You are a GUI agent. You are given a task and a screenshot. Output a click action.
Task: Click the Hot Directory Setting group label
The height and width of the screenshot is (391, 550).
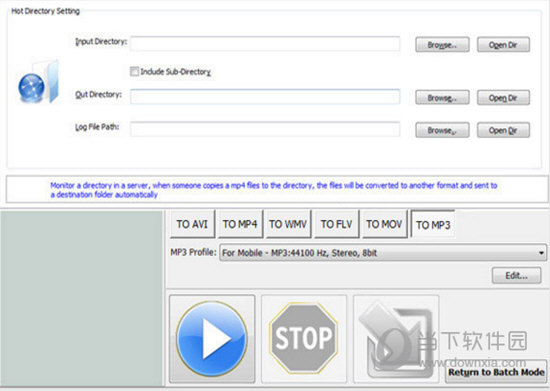click(46, 11)
